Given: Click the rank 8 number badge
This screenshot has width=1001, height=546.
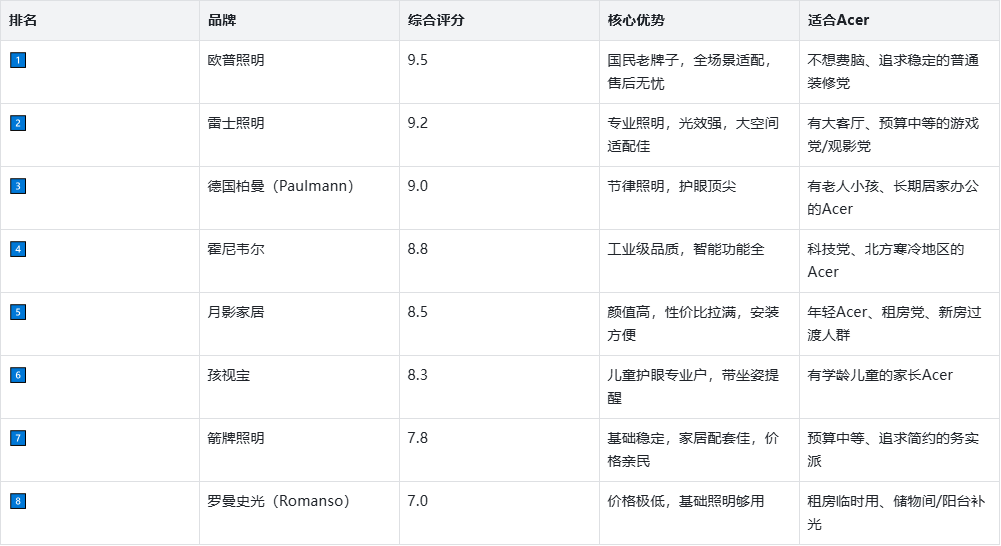Looking at the screenshot, I should [18, 501].
